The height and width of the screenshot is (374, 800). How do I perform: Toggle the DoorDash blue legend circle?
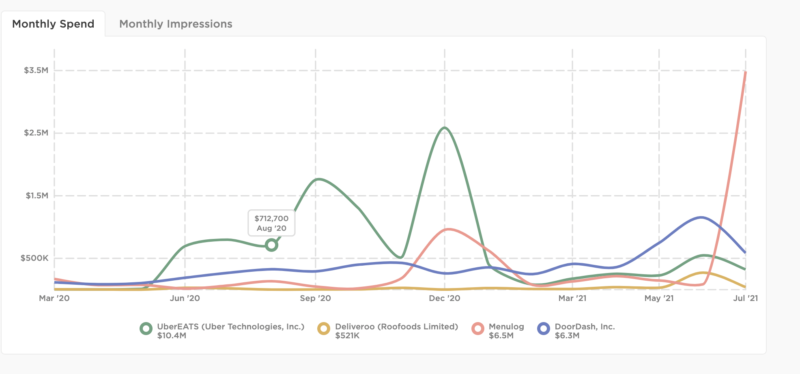(544, 329)
